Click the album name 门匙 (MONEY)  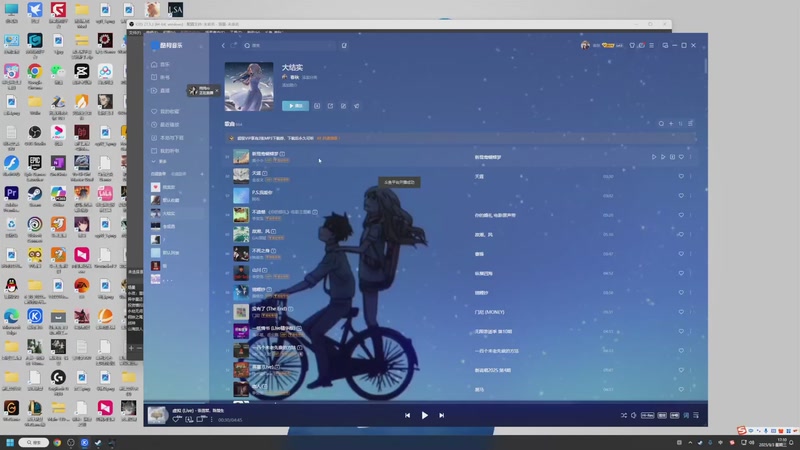click(489, 312)
